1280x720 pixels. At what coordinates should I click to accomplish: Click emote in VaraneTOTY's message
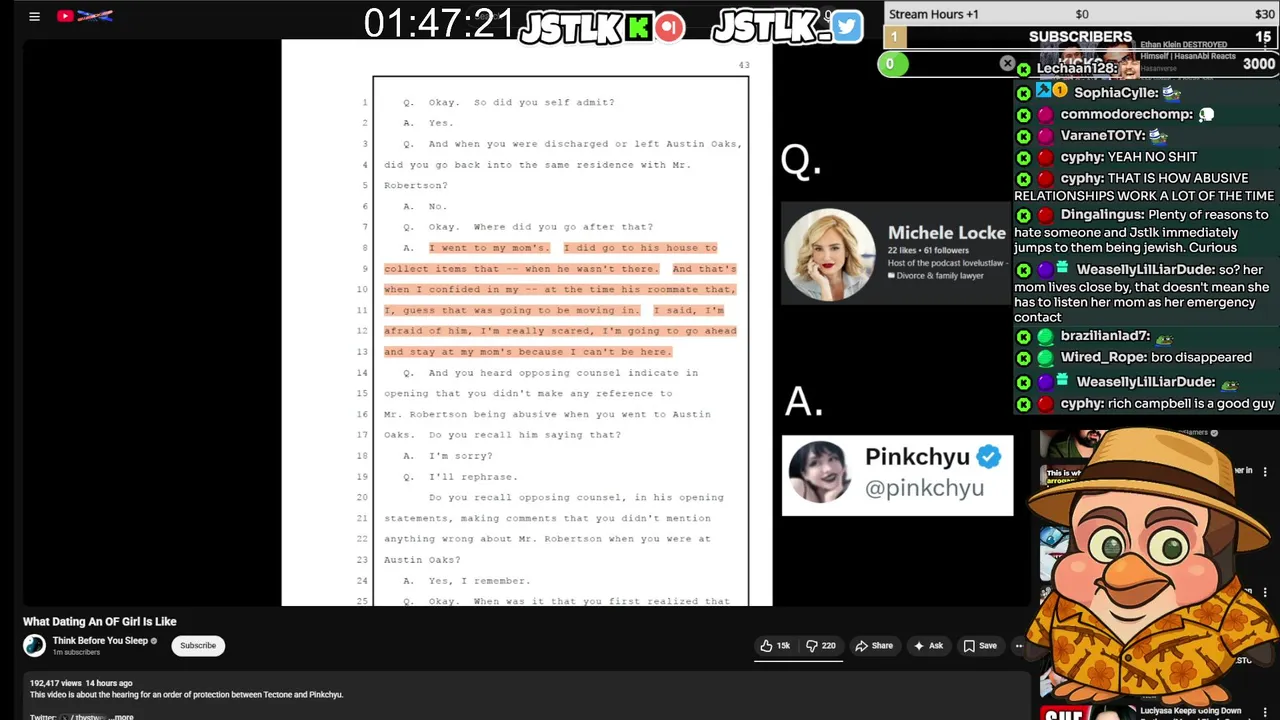point(1158,135)
